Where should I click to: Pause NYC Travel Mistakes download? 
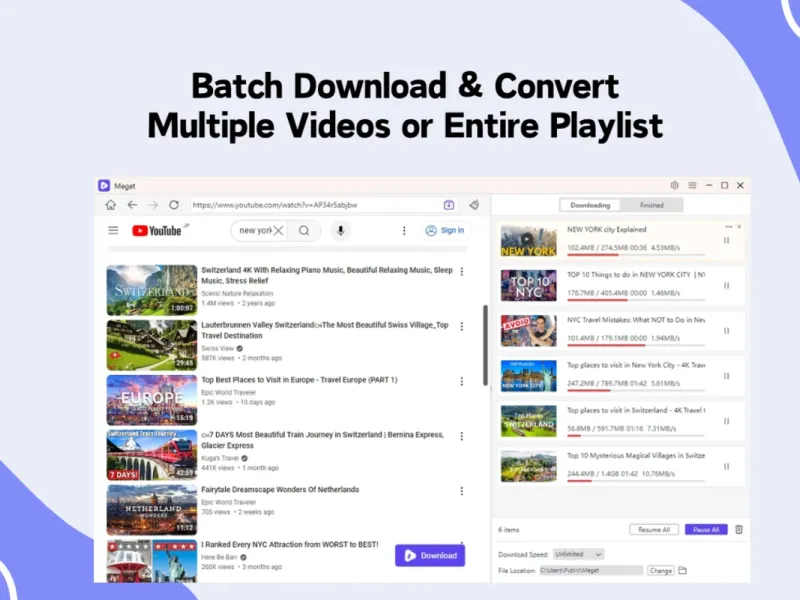click(727, 331)
